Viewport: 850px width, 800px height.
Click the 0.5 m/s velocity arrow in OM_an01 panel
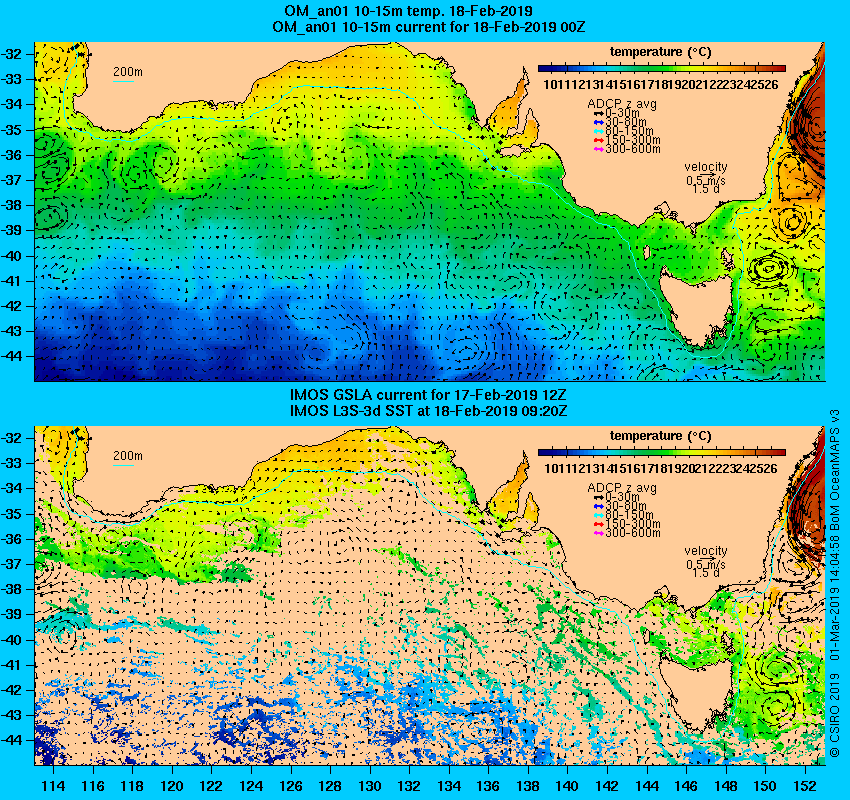coord(706,175)
